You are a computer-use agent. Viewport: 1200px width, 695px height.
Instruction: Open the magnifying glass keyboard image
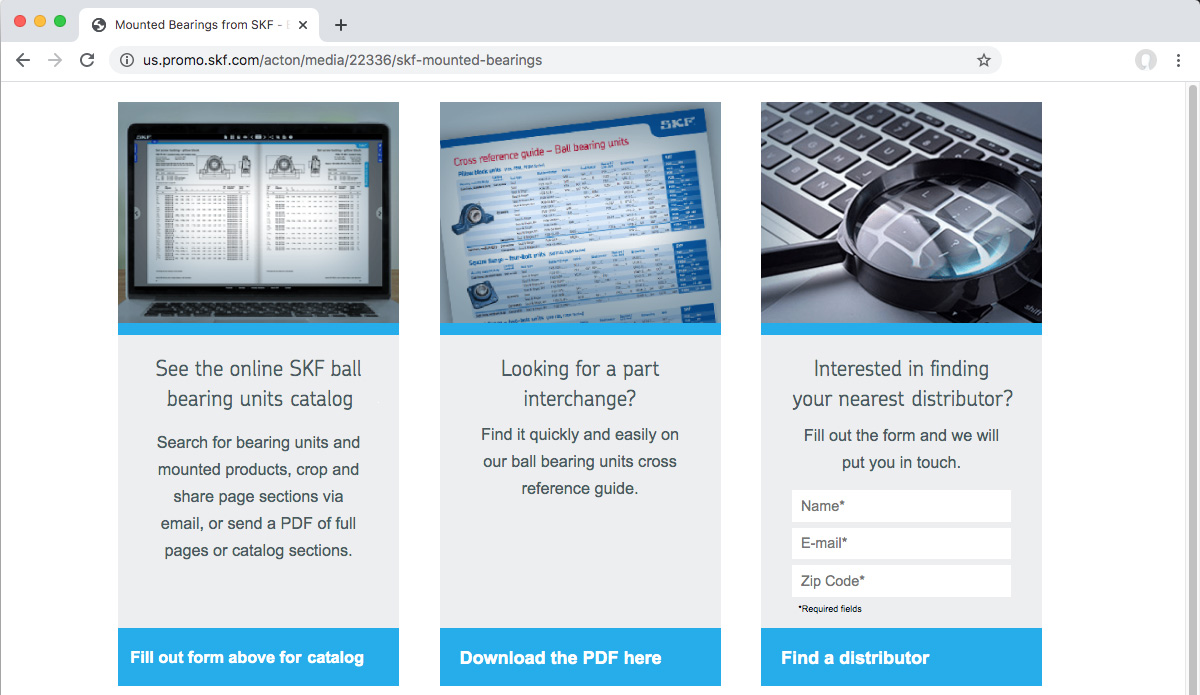coord(901,213)
